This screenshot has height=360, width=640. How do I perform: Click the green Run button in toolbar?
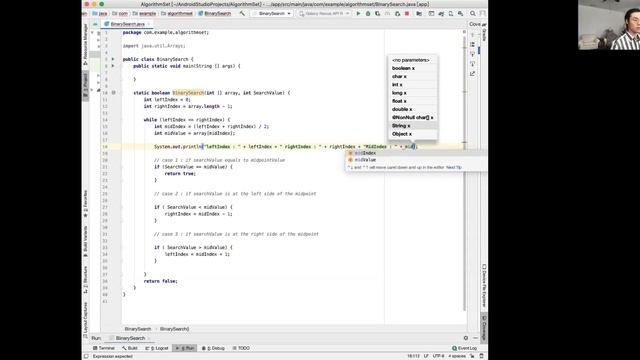[358, 13]
